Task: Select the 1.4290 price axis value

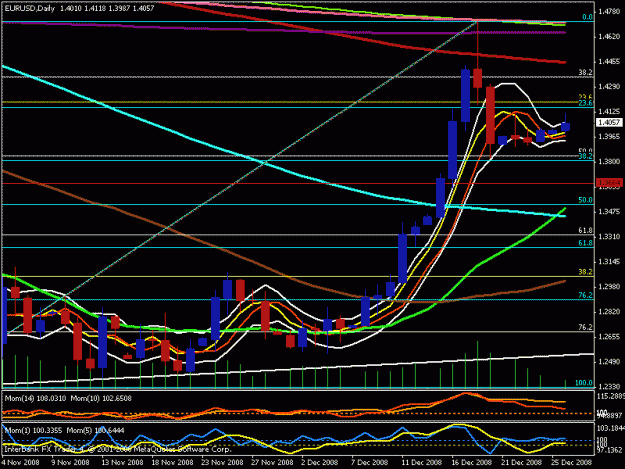Action: 609,86
